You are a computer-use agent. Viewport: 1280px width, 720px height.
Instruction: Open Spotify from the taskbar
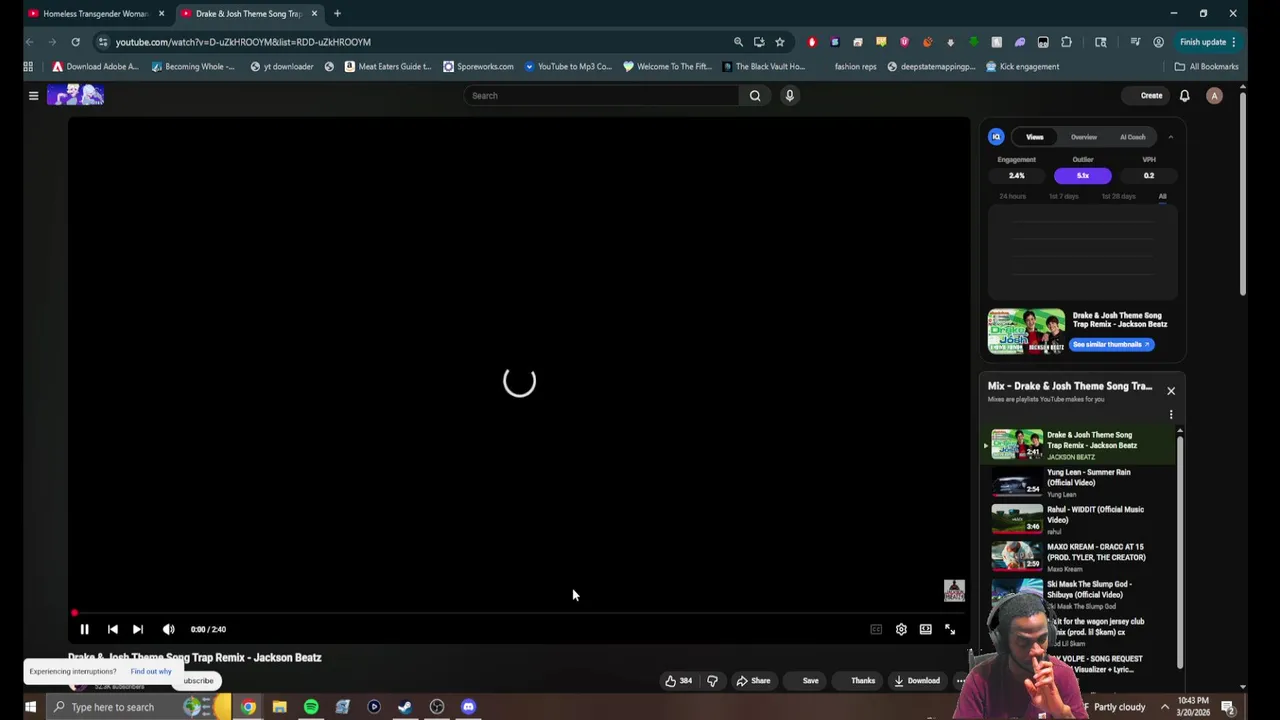pos(311,707)
